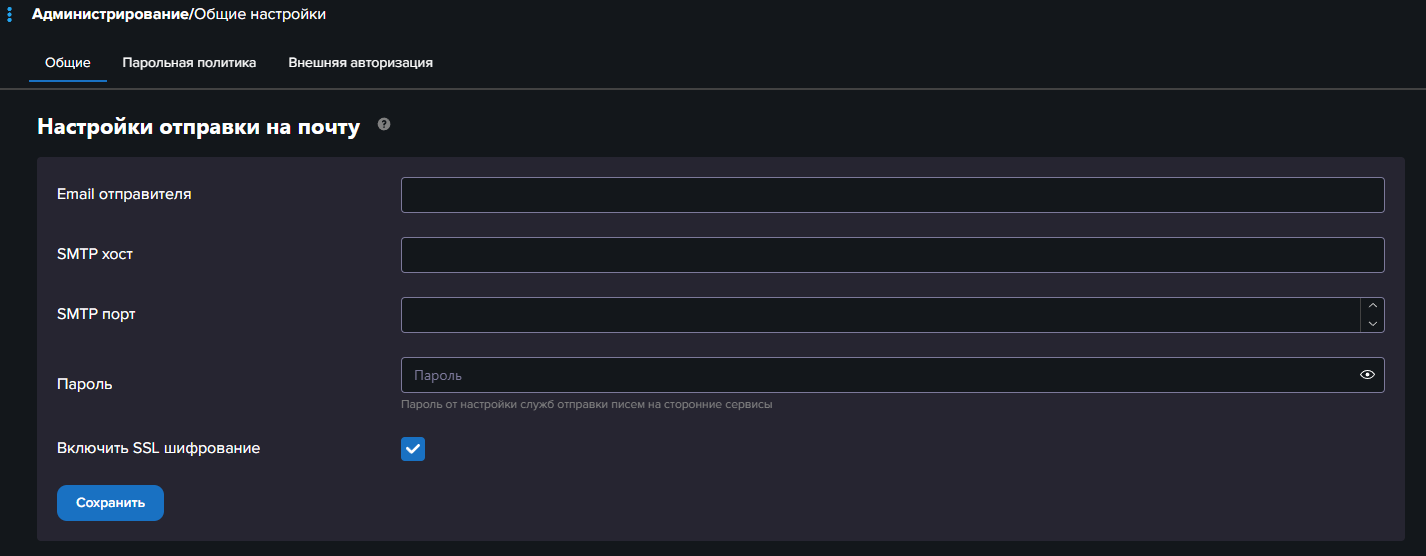The image size is (1426, 556).
Task: Select the Общие tab
Action: [x=68, y=62]
